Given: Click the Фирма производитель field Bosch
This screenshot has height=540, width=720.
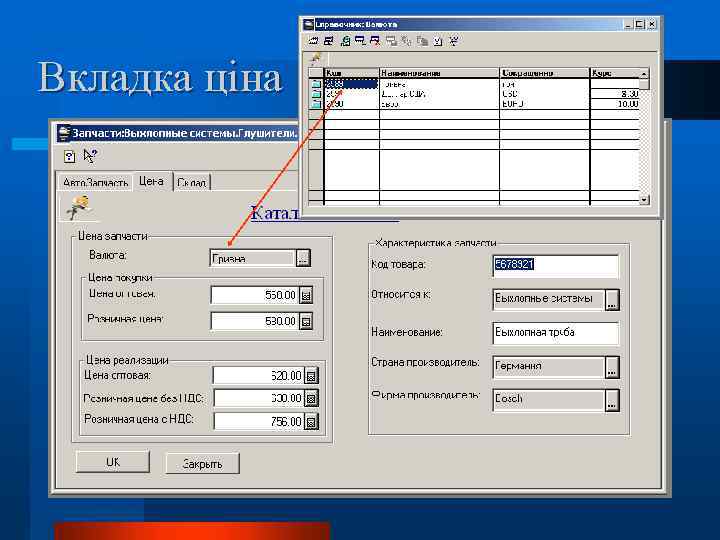Looking at the screenshot, I should (549, 400).
